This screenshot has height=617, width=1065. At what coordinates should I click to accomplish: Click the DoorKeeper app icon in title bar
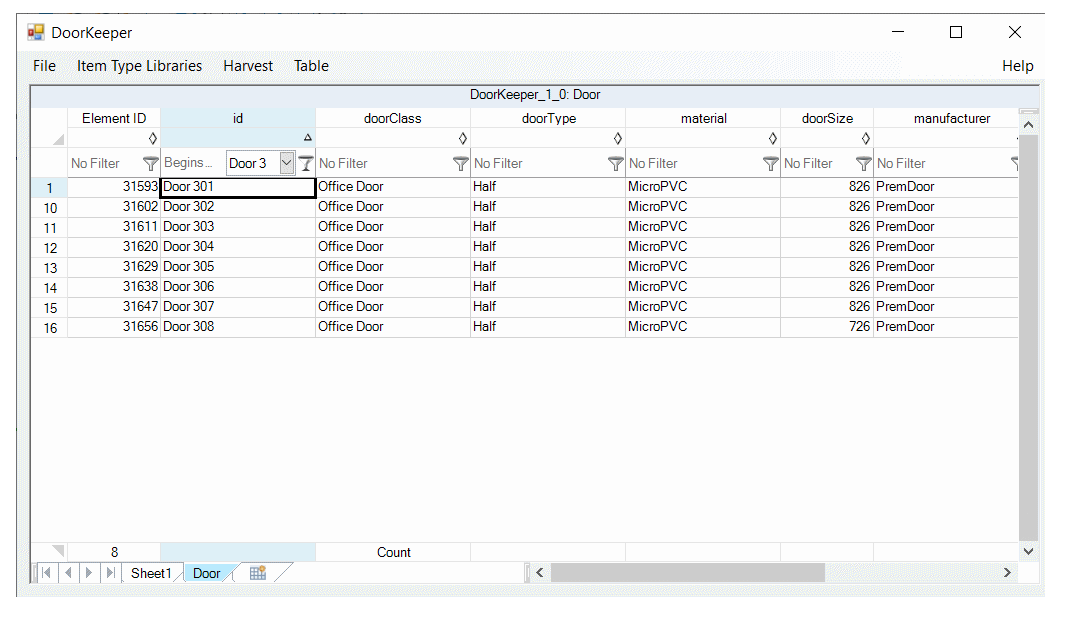(x=36, y=32)
